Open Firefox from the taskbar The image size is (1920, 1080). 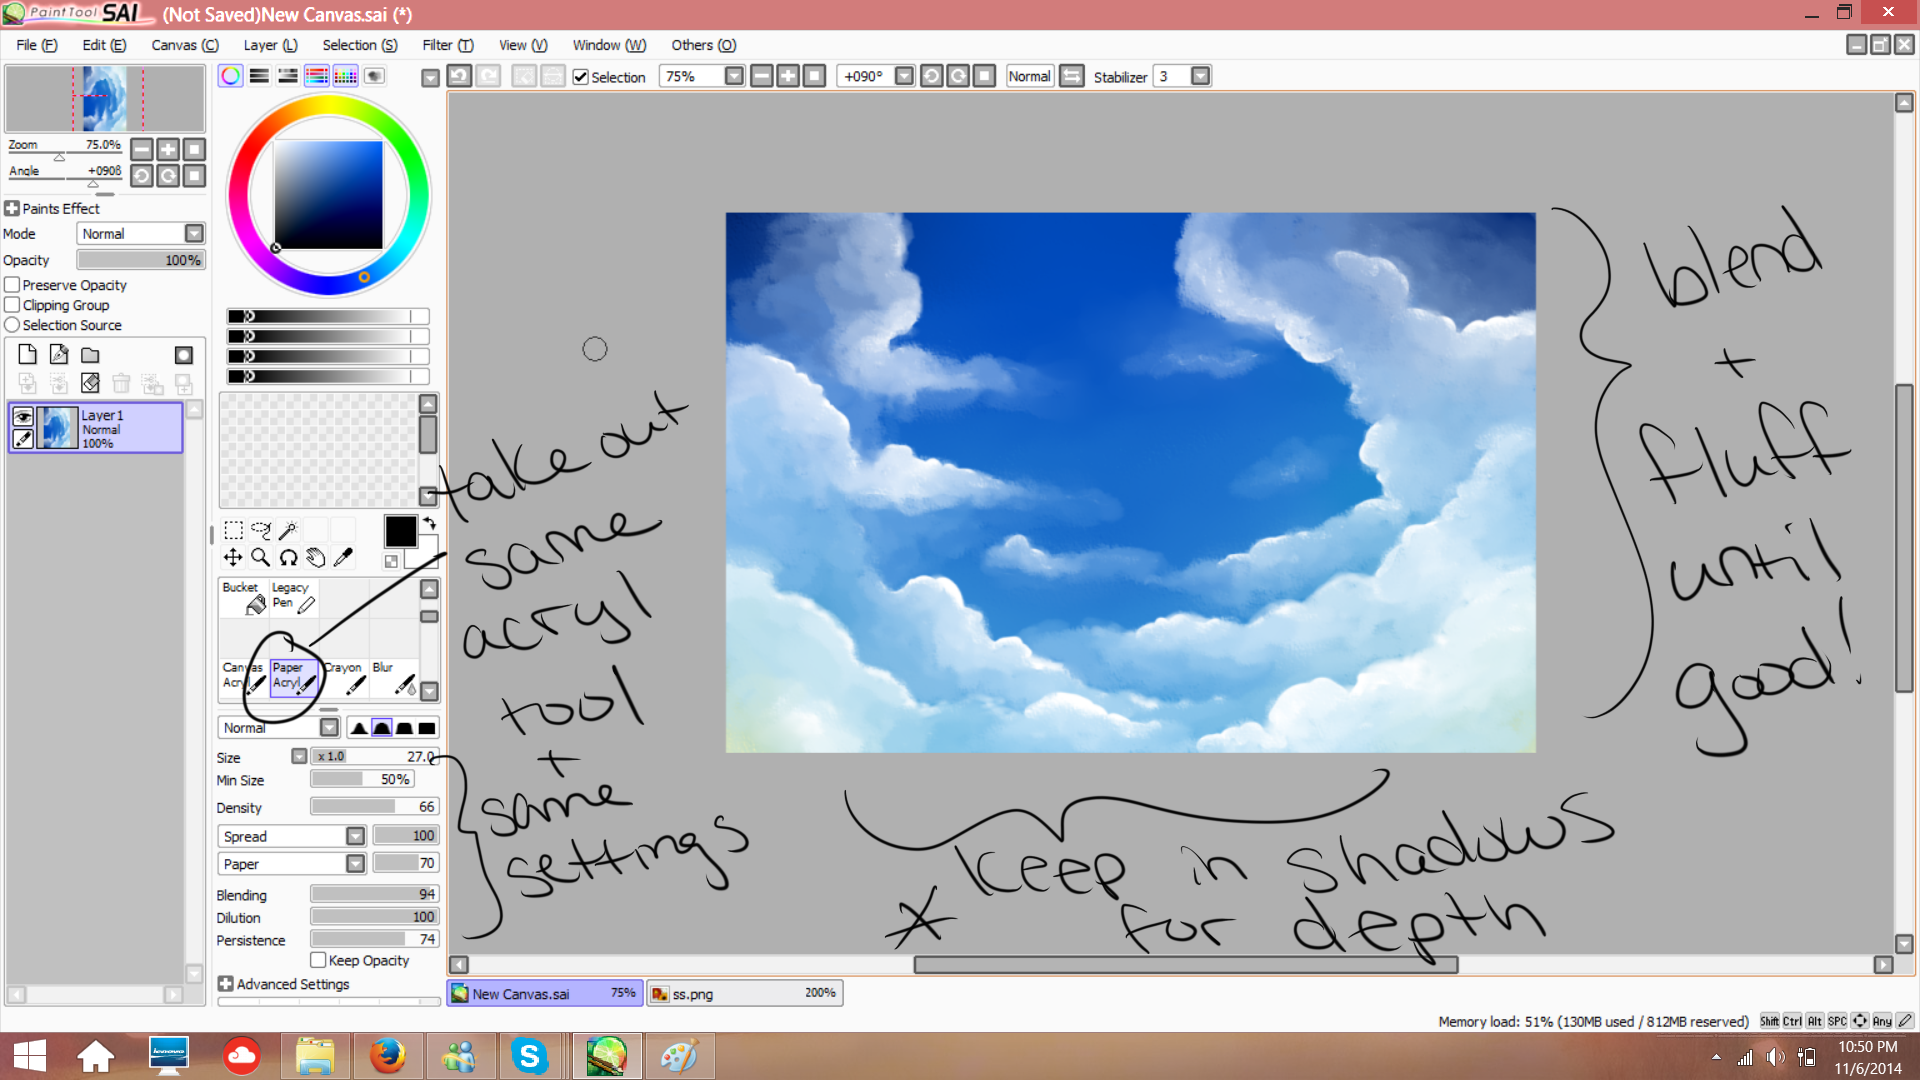[387, 1056]
